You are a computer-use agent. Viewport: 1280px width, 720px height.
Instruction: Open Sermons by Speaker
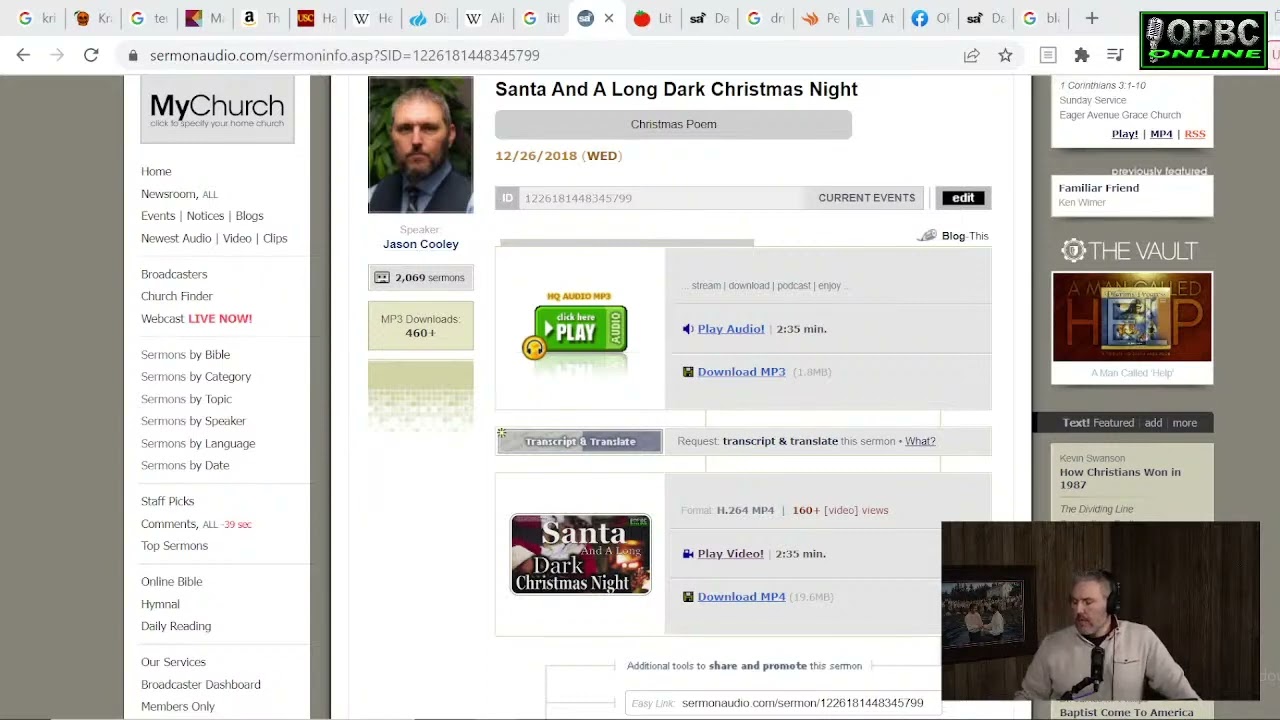pyautogui.click(x=193, y=421)
